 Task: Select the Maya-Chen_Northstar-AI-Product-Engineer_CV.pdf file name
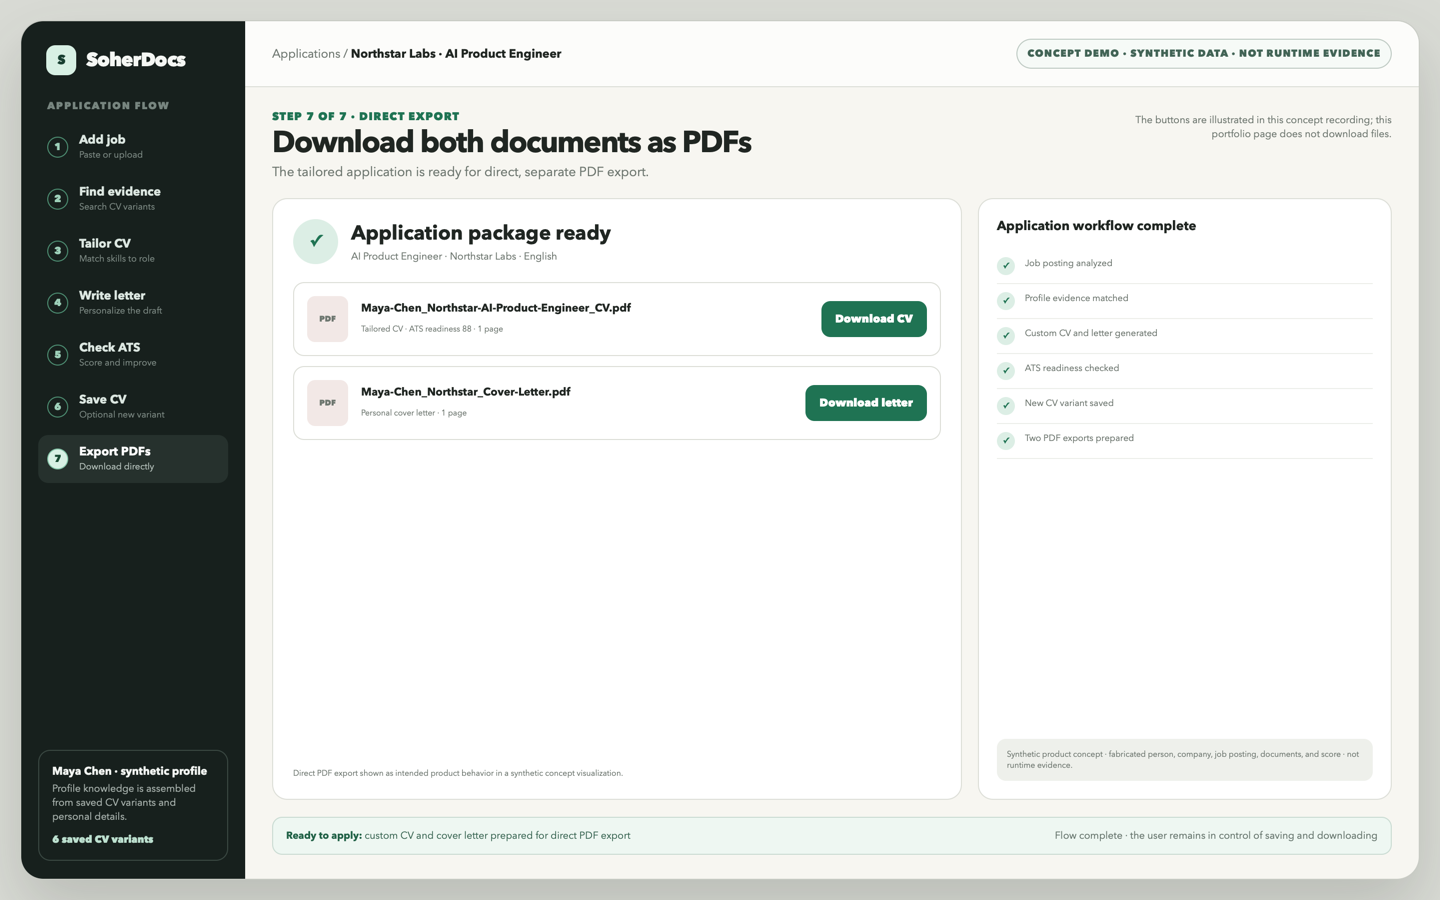496,308
